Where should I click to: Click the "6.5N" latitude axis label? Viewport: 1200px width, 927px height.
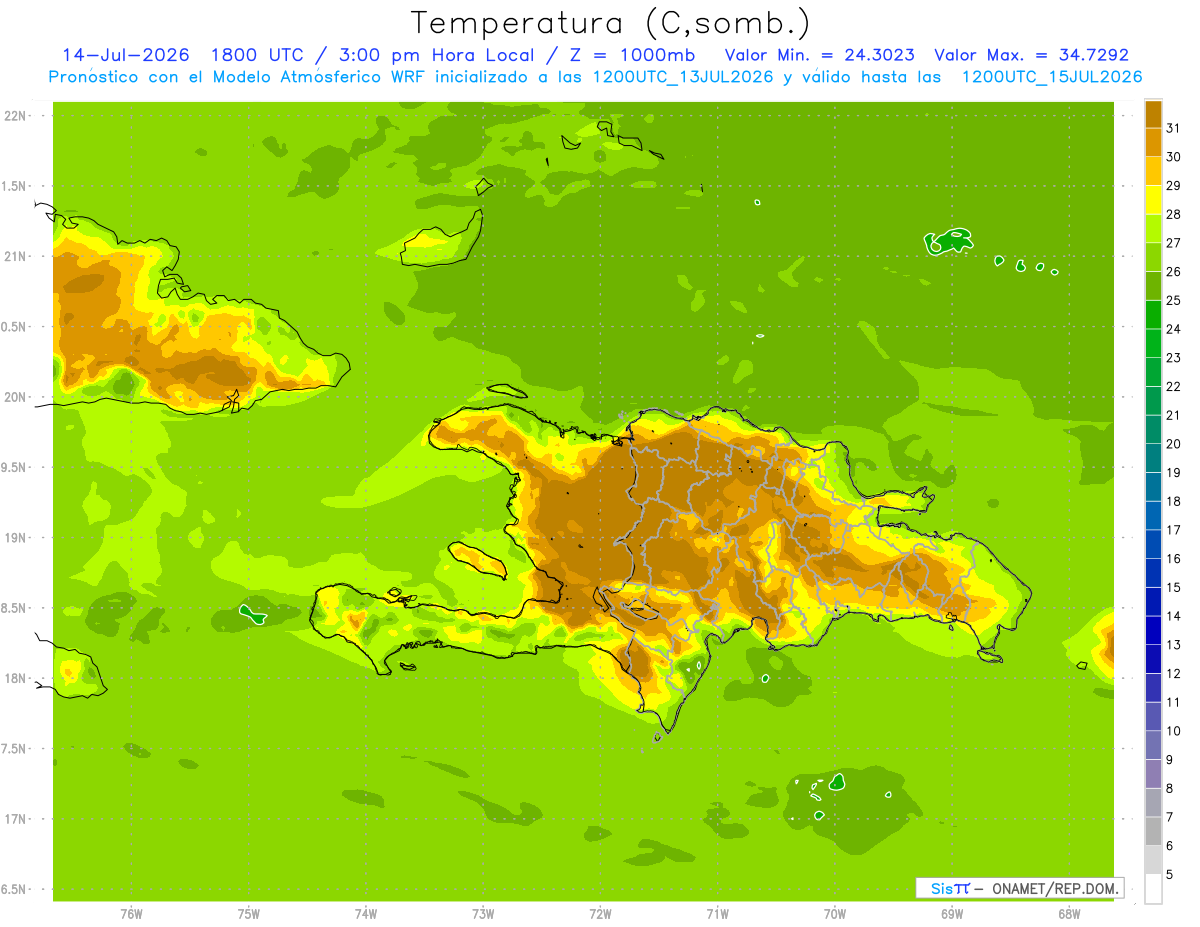[x=15, y=890]
